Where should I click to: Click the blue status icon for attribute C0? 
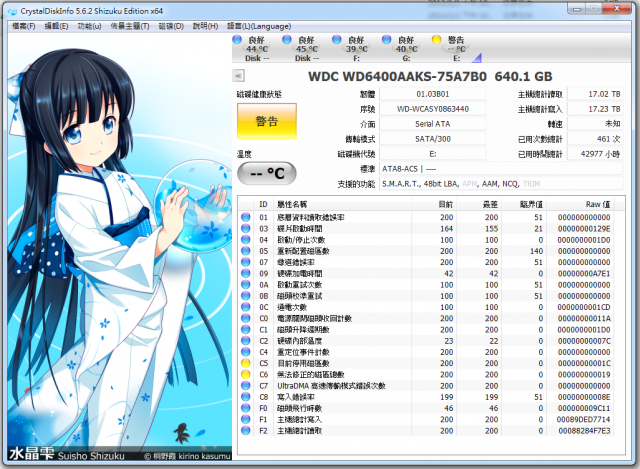pos(246,318)
